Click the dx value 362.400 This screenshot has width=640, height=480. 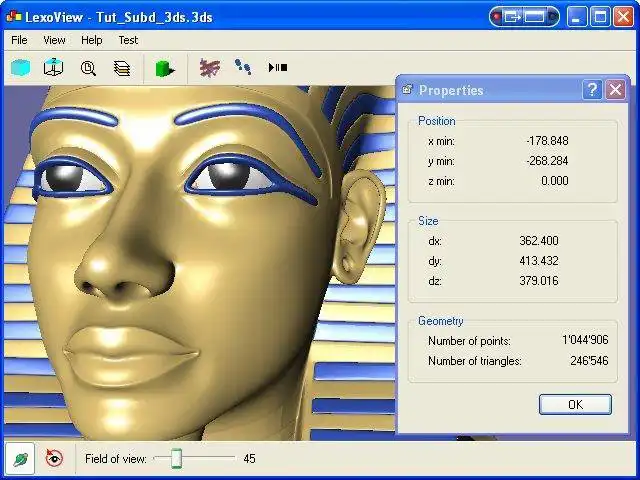click(x=539, y=240)
